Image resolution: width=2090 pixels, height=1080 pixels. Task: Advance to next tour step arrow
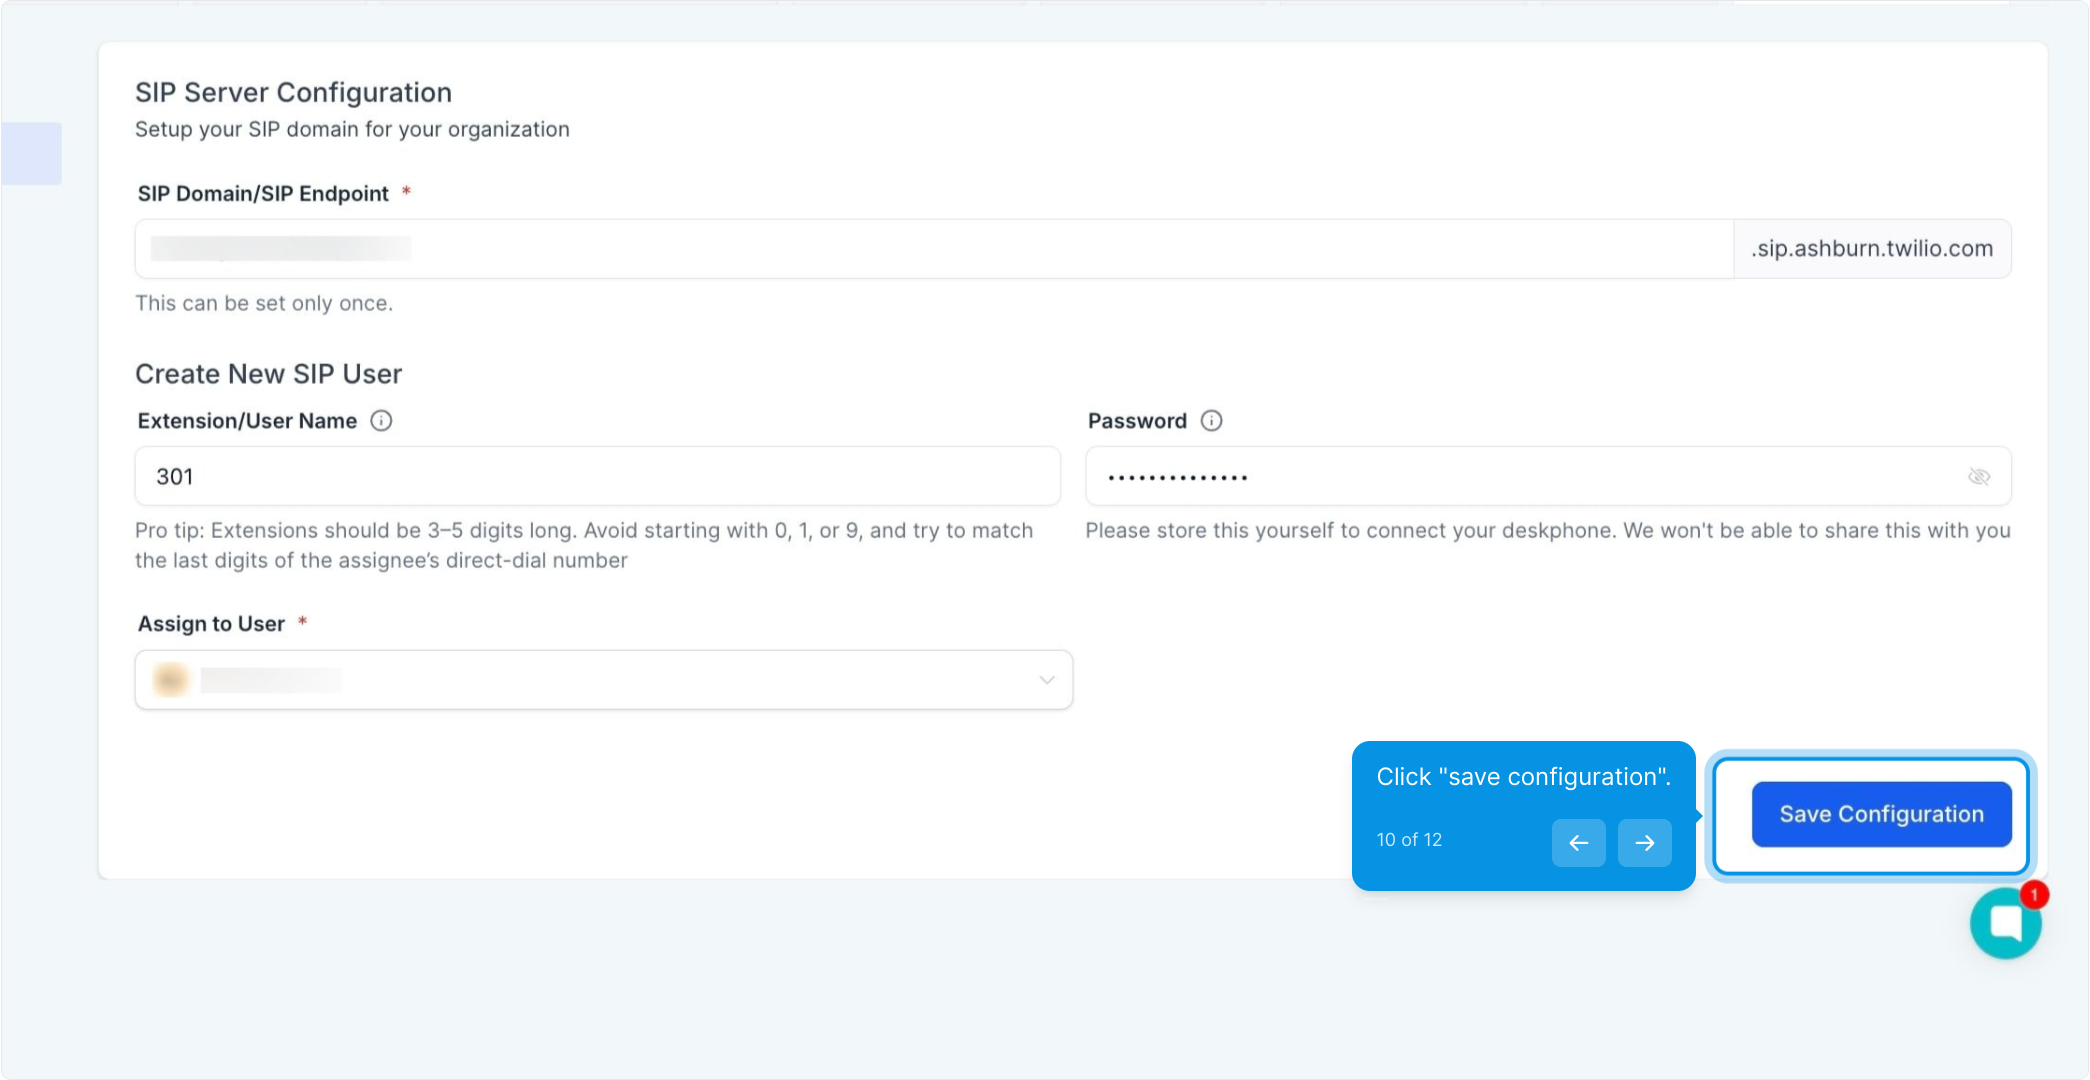pyautogui.click(x=1644, y=843)
